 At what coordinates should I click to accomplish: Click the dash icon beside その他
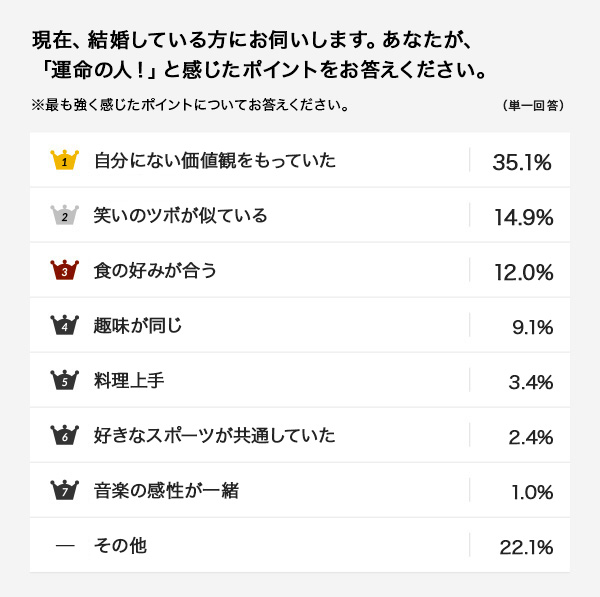[65, 546]
